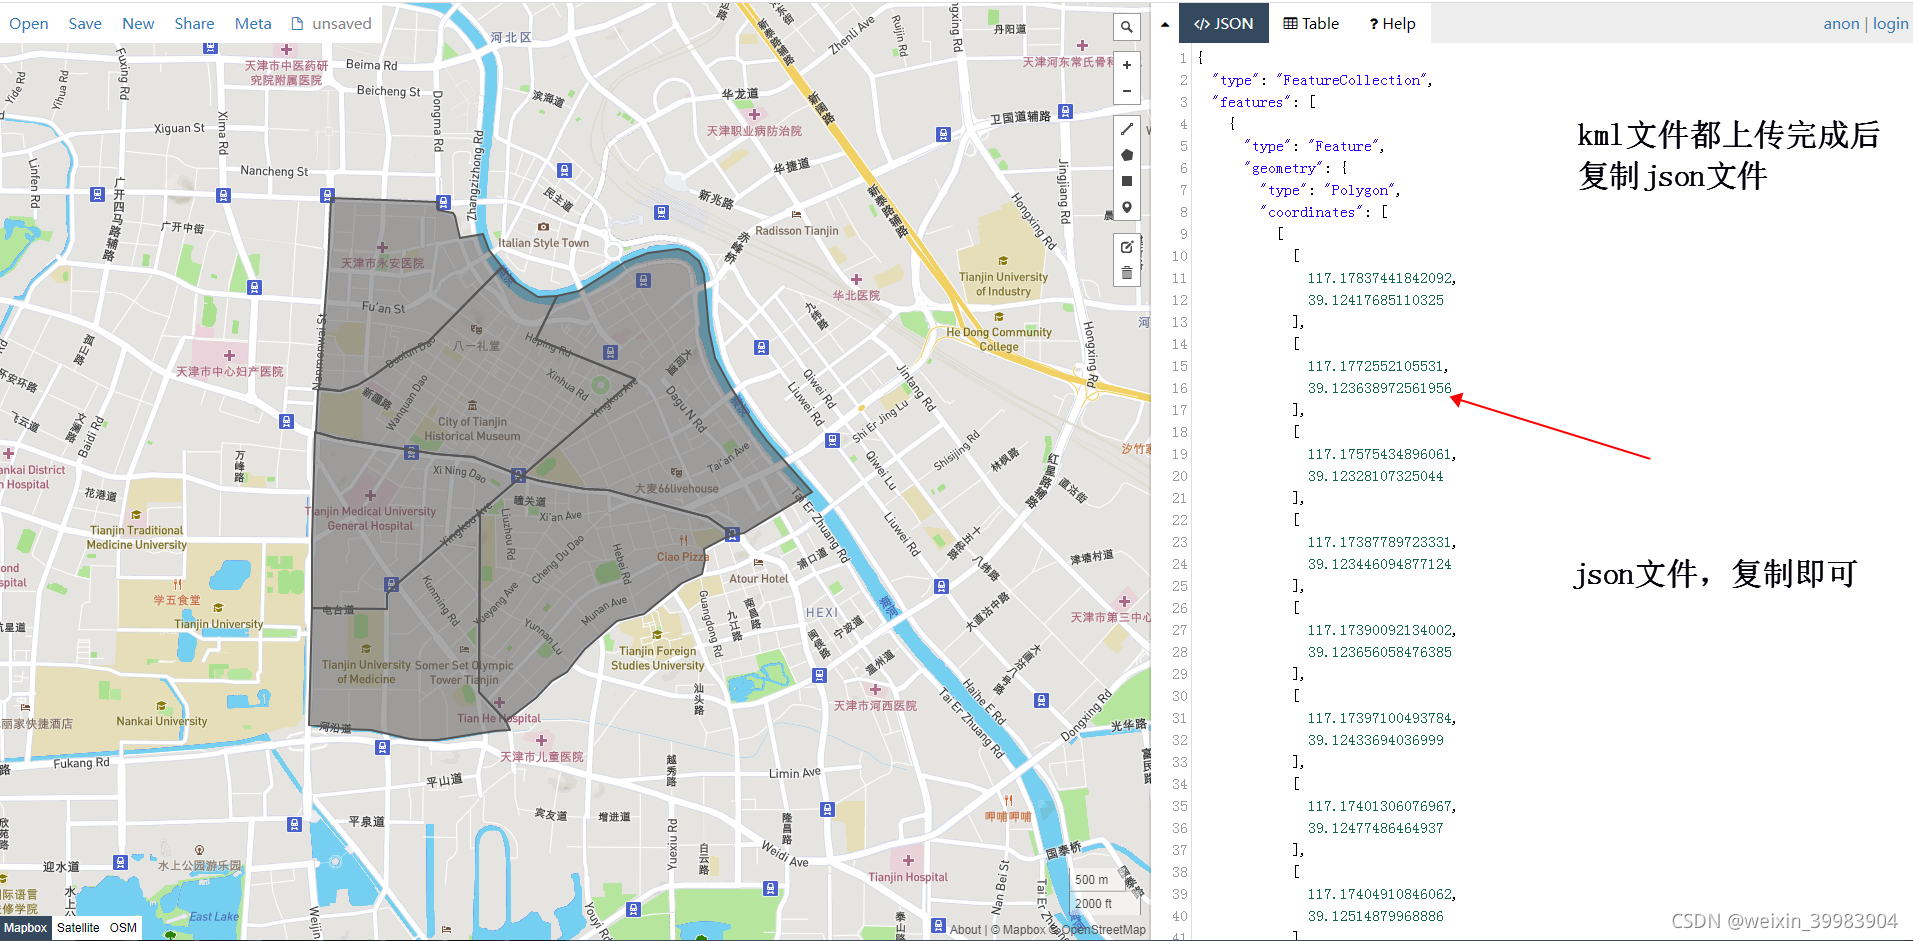Image resolution: width=1913 pixels, height=941 pixels.
Task: Switch to the Table tab
Action: (1311, 23)
